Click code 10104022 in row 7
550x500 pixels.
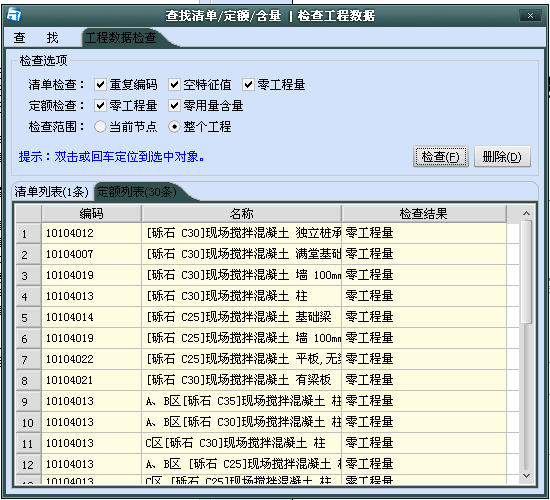pos(92,359)
